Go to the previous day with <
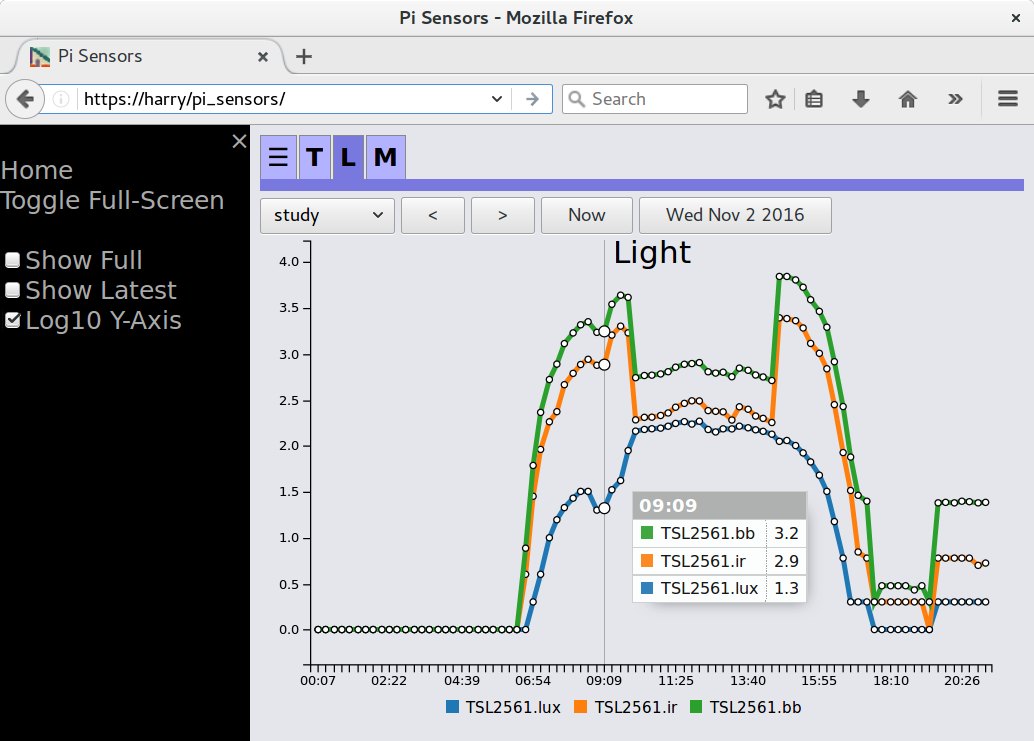 [433, 216]
